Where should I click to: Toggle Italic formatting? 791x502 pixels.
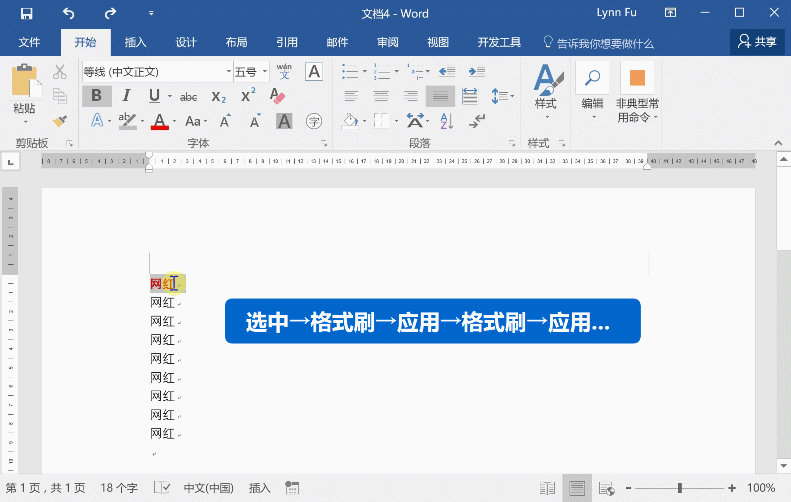coord(126,96)
